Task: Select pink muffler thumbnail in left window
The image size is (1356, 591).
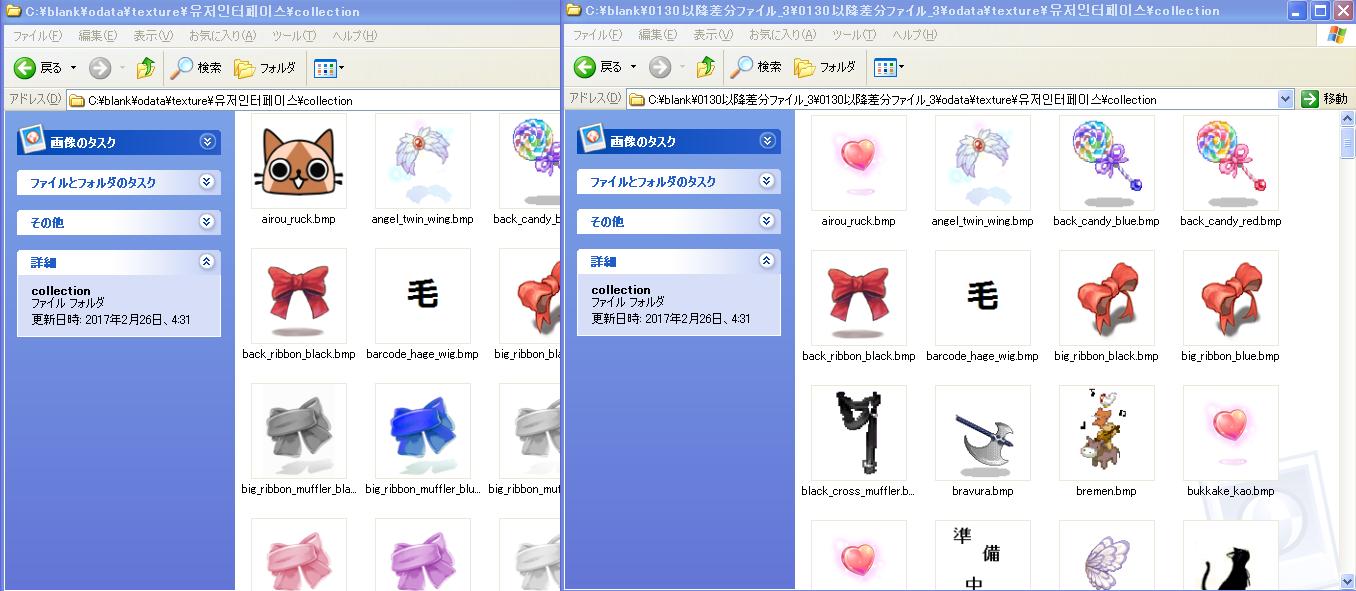Action: point(299,554)
